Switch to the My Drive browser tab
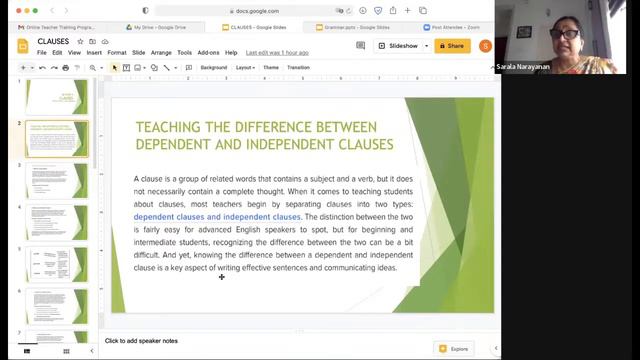This screenshot has width=640, height=360. coord(156,27)
